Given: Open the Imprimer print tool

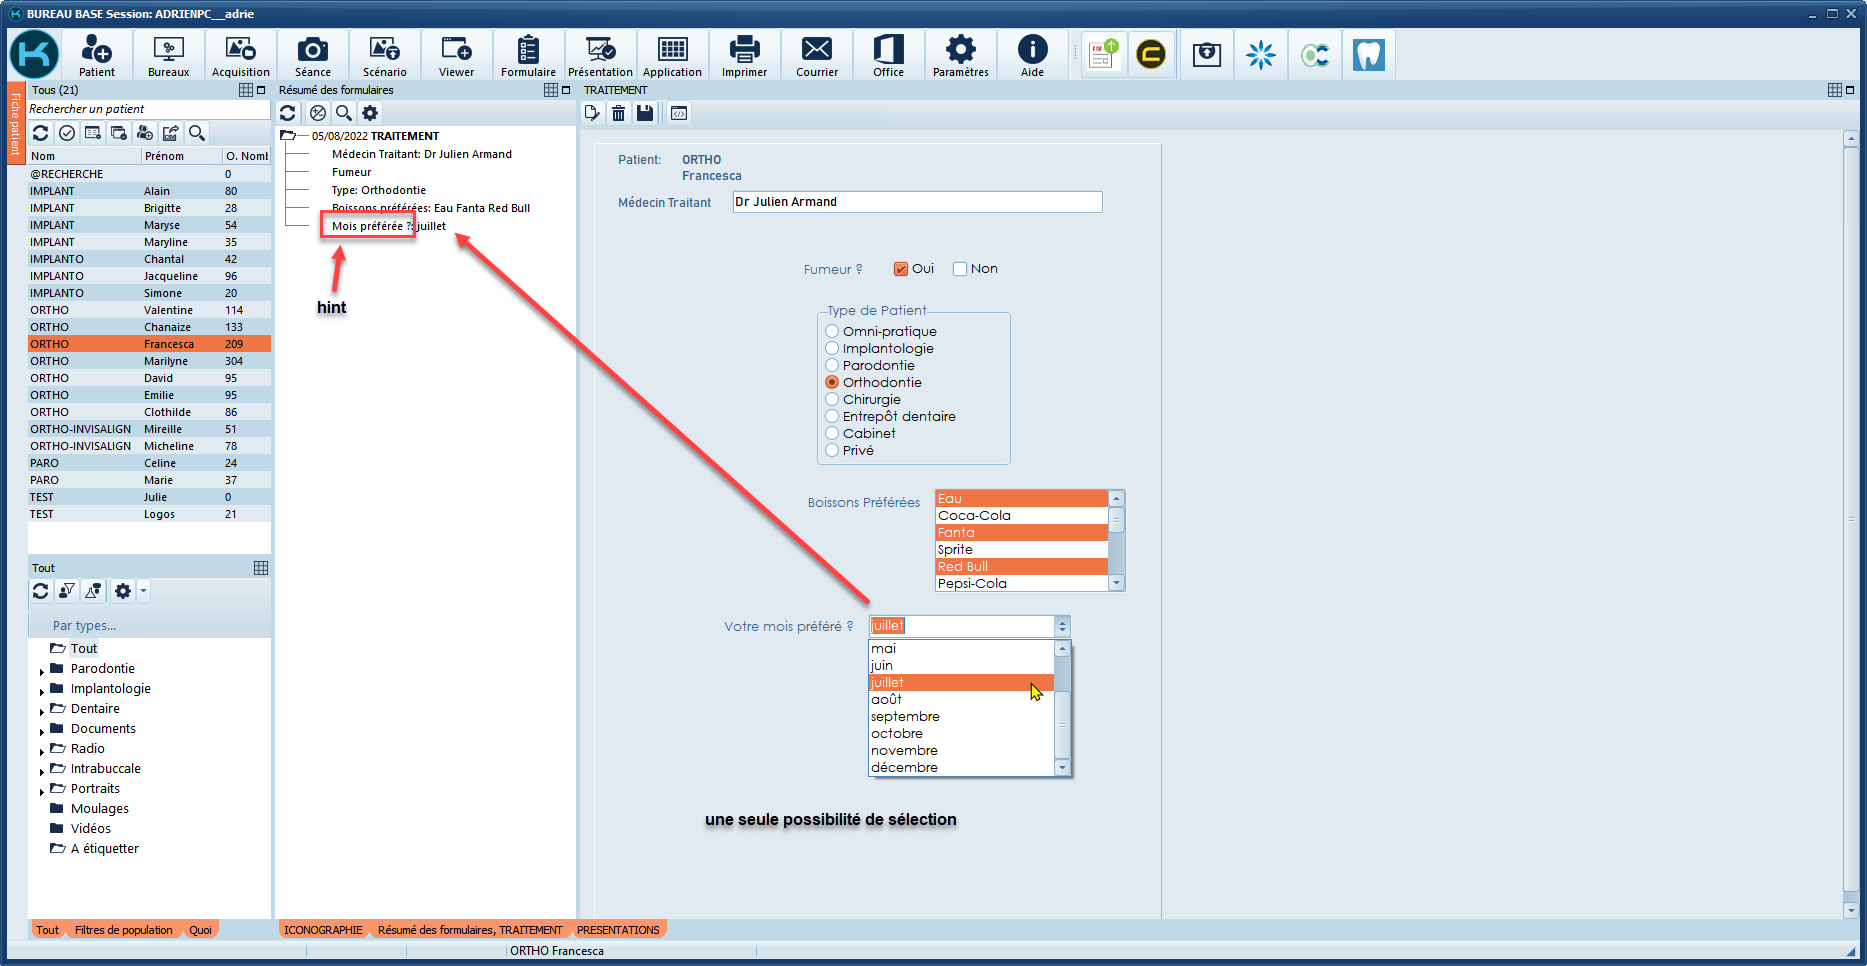Looking at the screenshot, I should (744, 55).
